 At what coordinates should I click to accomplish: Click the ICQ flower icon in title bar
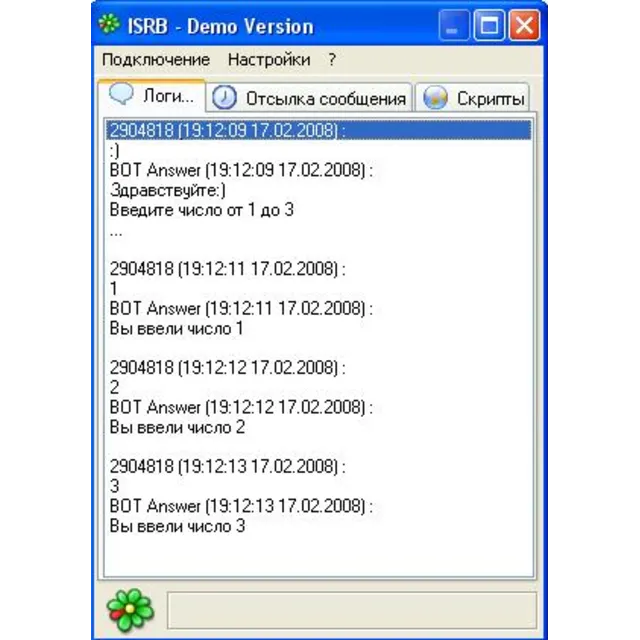click(x=109, y=24)
